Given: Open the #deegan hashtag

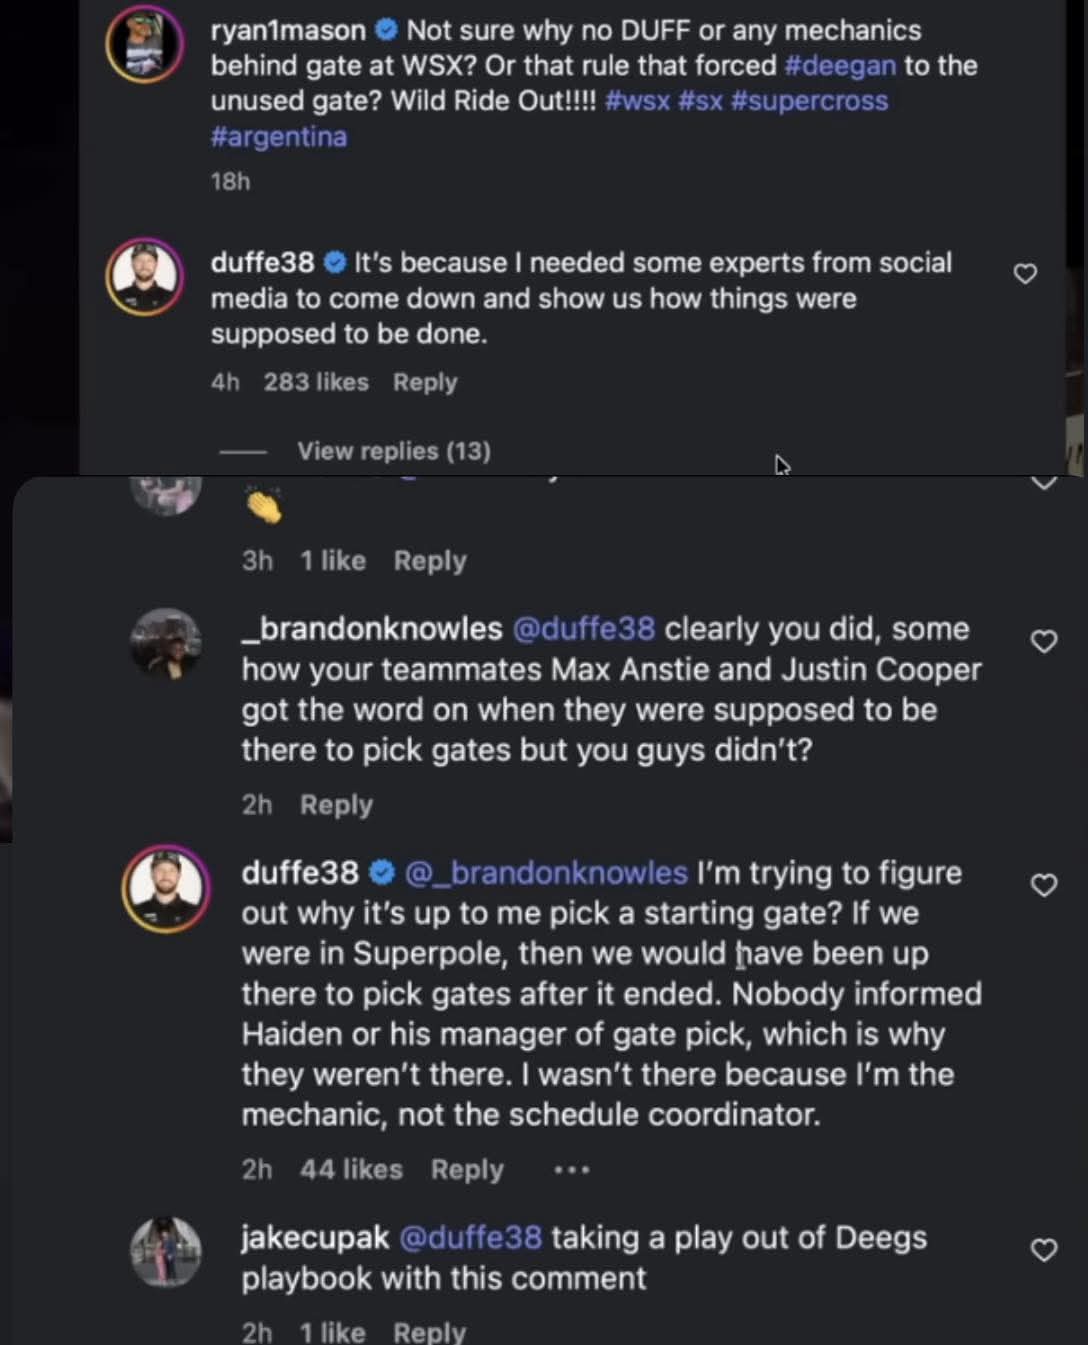Looking at the screenshot, I should click(840, 66).
